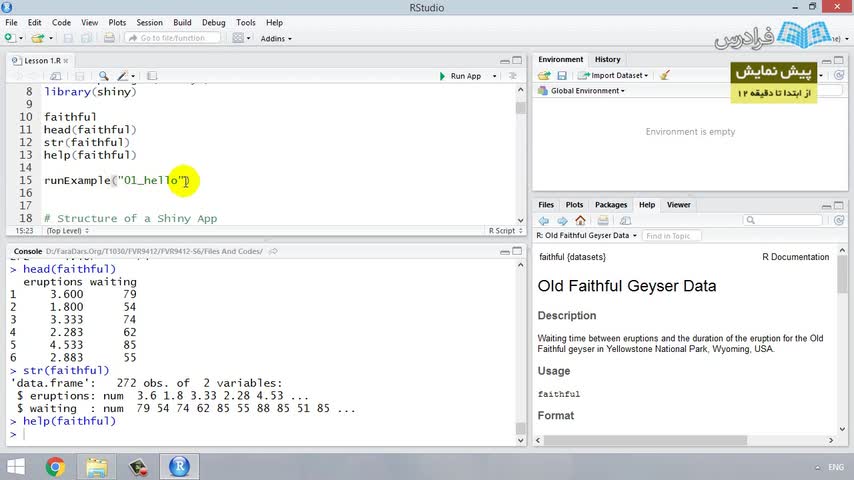Click the Refresh icon in Environment pane
The width and height of the screenshot is (854, 480).
point(839,75)
